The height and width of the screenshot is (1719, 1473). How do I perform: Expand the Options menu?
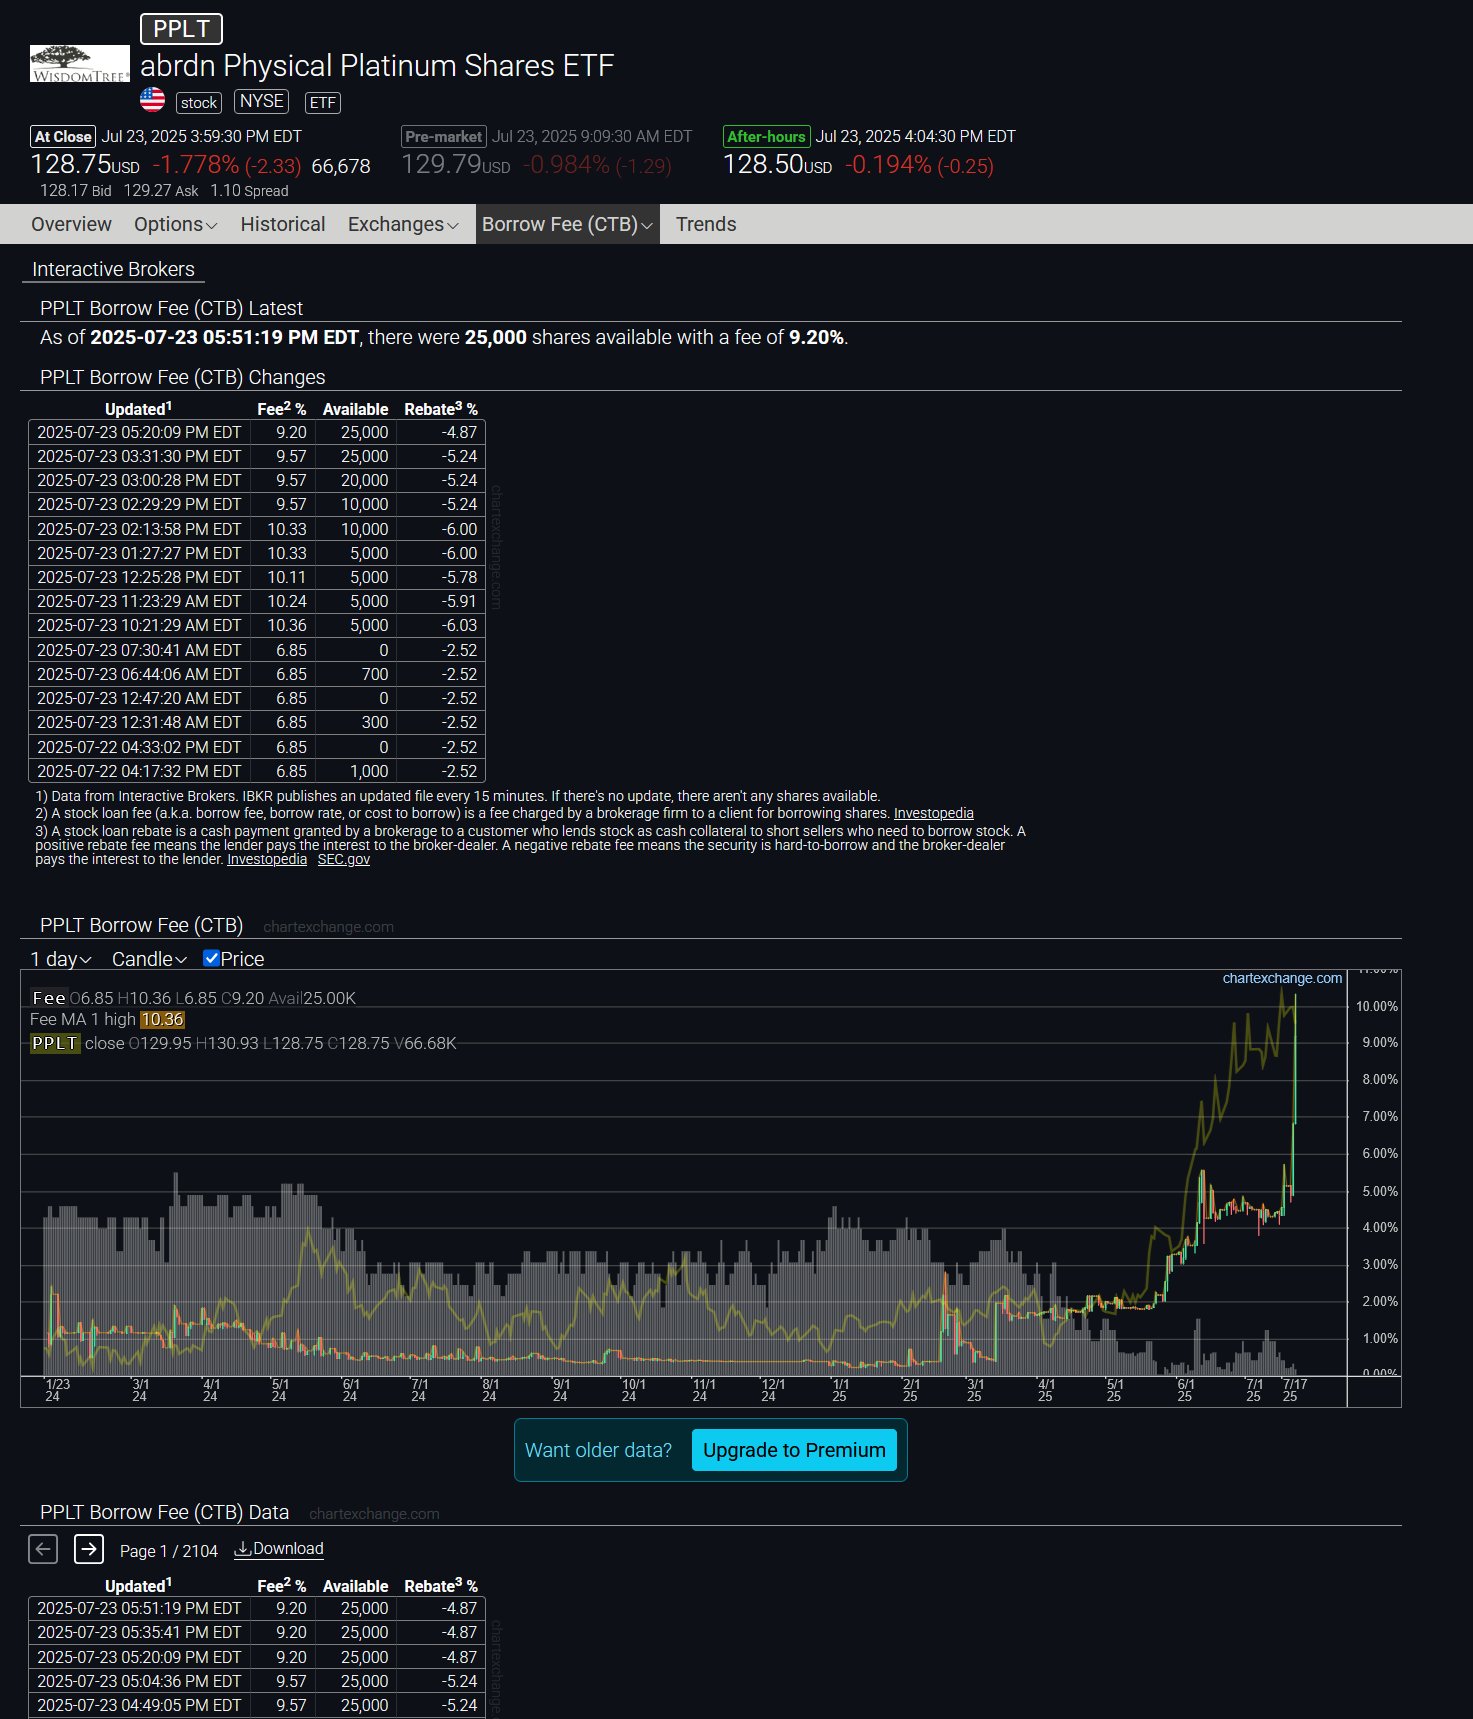click(176, 224)
